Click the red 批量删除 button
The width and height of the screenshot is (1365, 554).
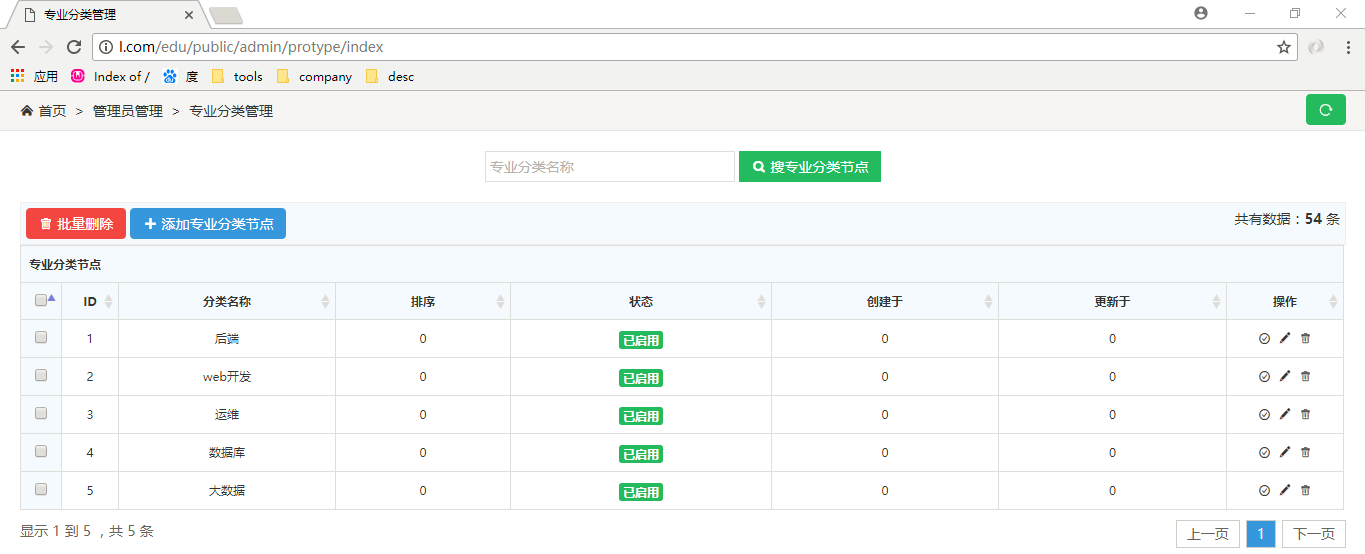[76, 224]
